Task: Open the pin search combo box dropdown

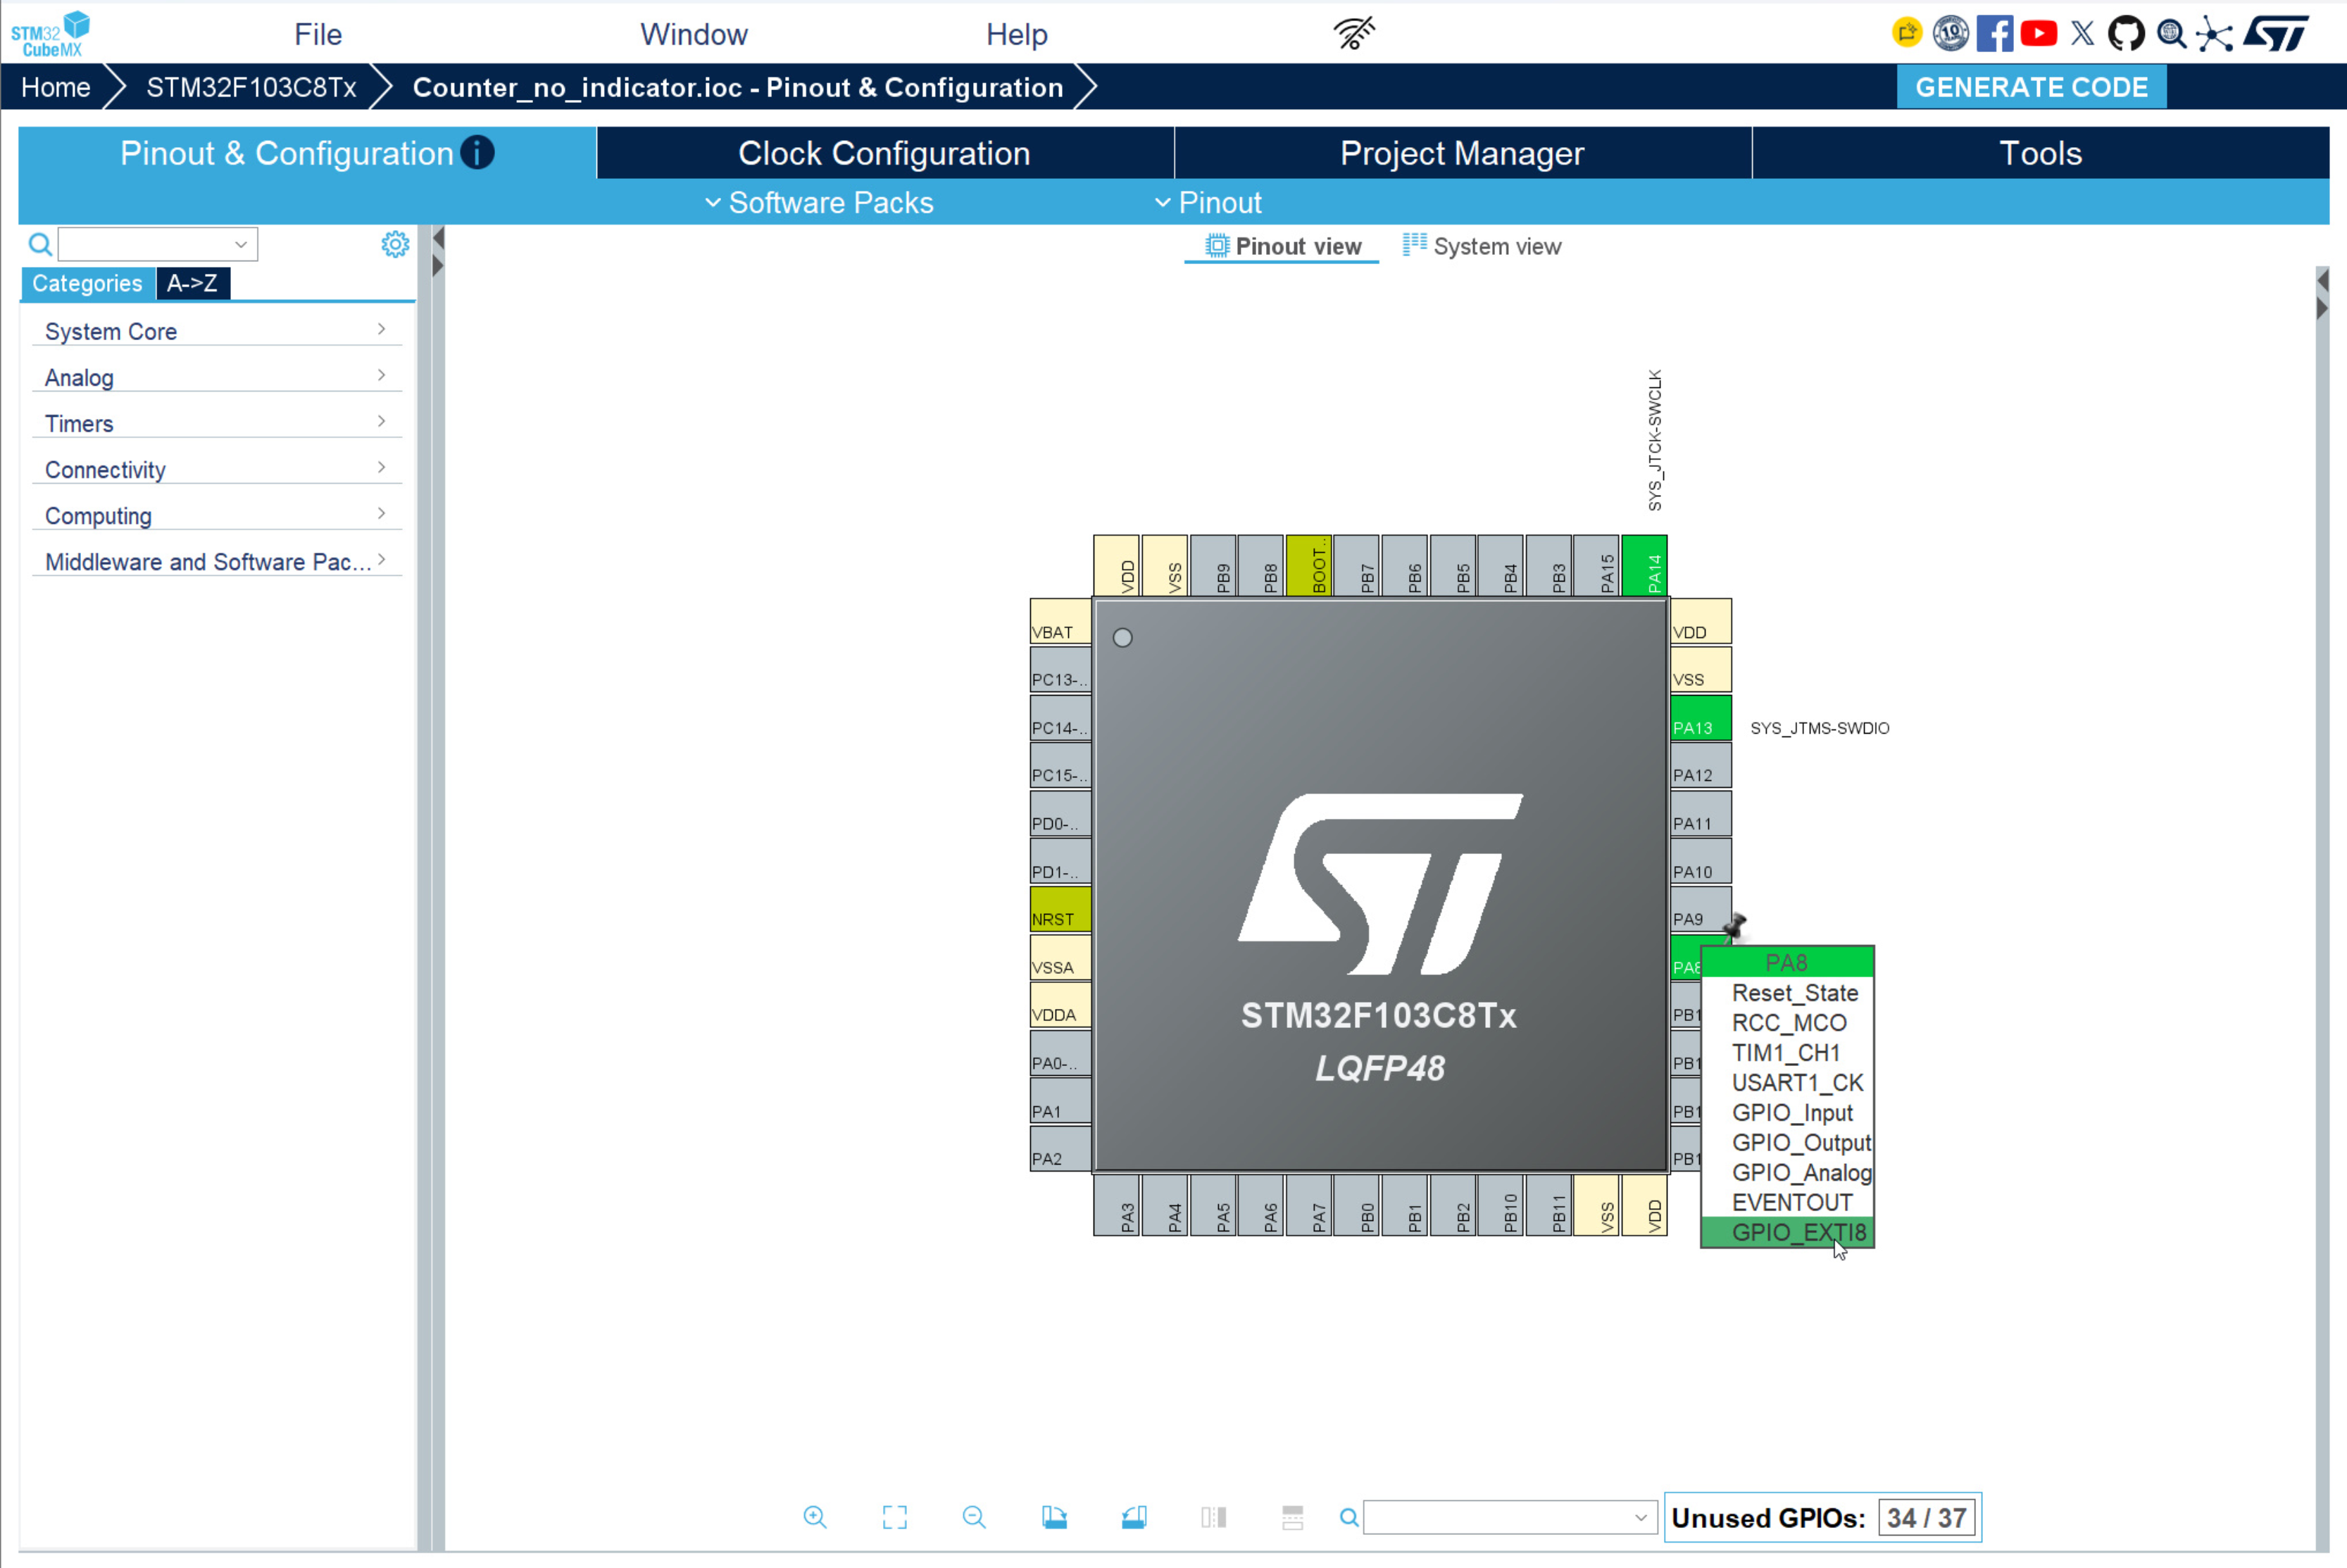Action: 1640,1517
